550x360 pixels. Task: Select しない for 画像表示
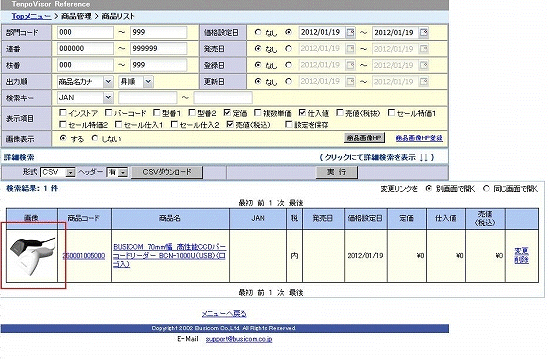(95, 139)
